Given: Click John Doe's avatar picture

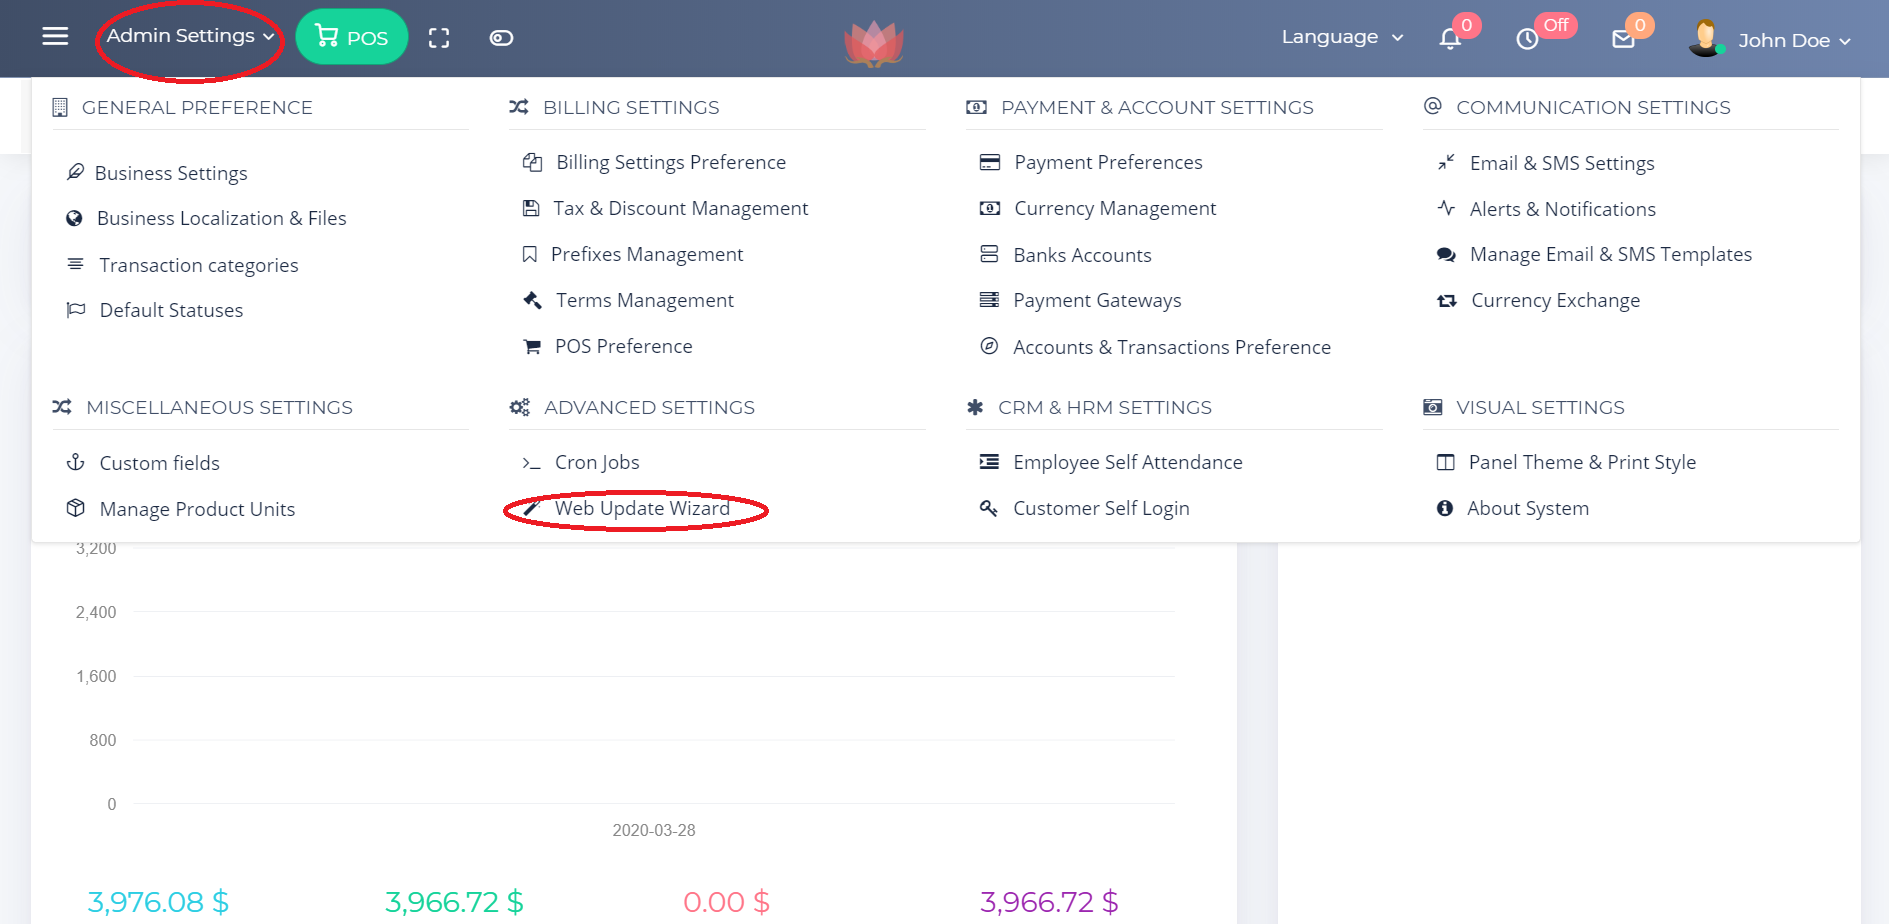Looking at the screenshot, I should (x=1704, y=39).
